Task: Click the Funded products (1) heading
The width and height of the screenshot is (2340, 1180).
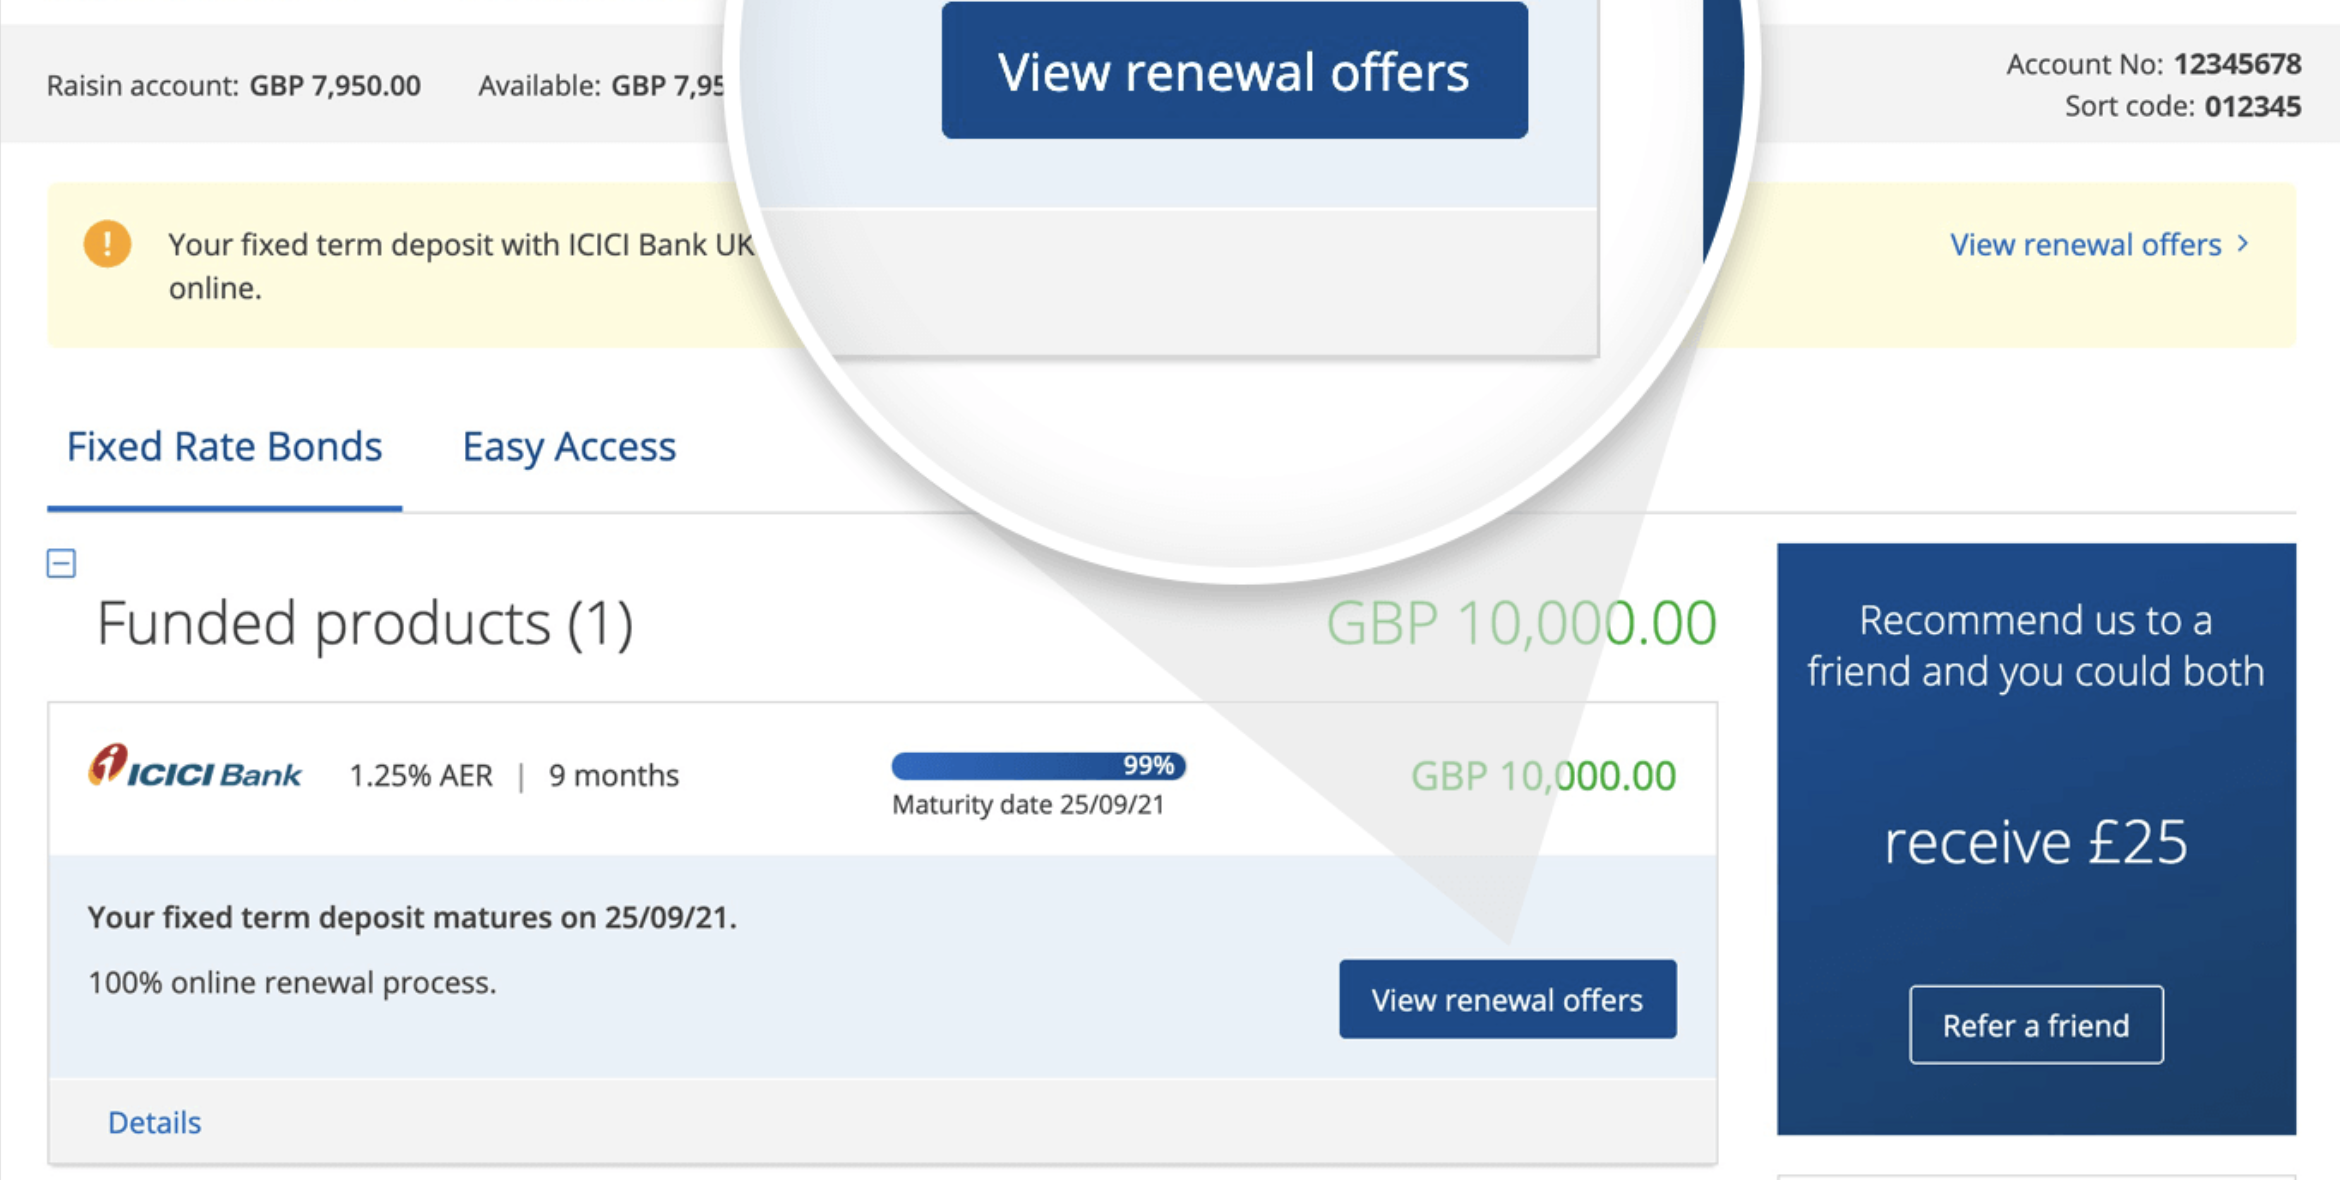Action: pos(365,624)
